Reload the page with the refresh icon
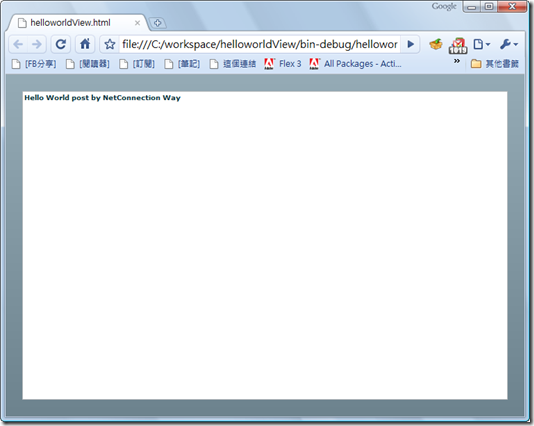This screenshot has width=534, height=426. point(61,44)
